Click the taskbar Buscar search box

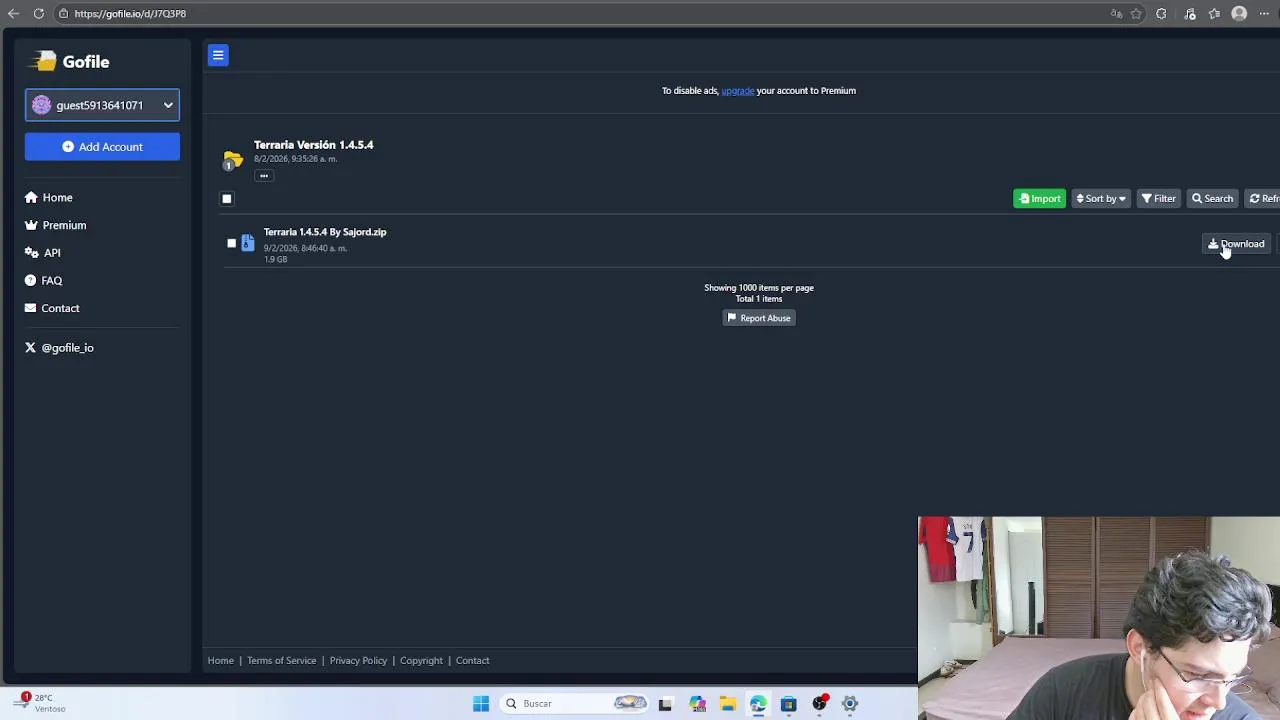tap(575, 704)
